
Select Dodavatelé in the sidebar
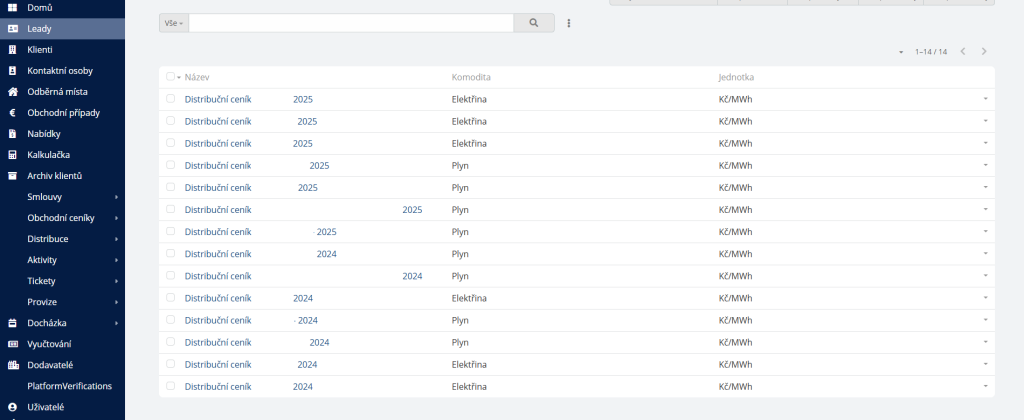coord(50,365)
